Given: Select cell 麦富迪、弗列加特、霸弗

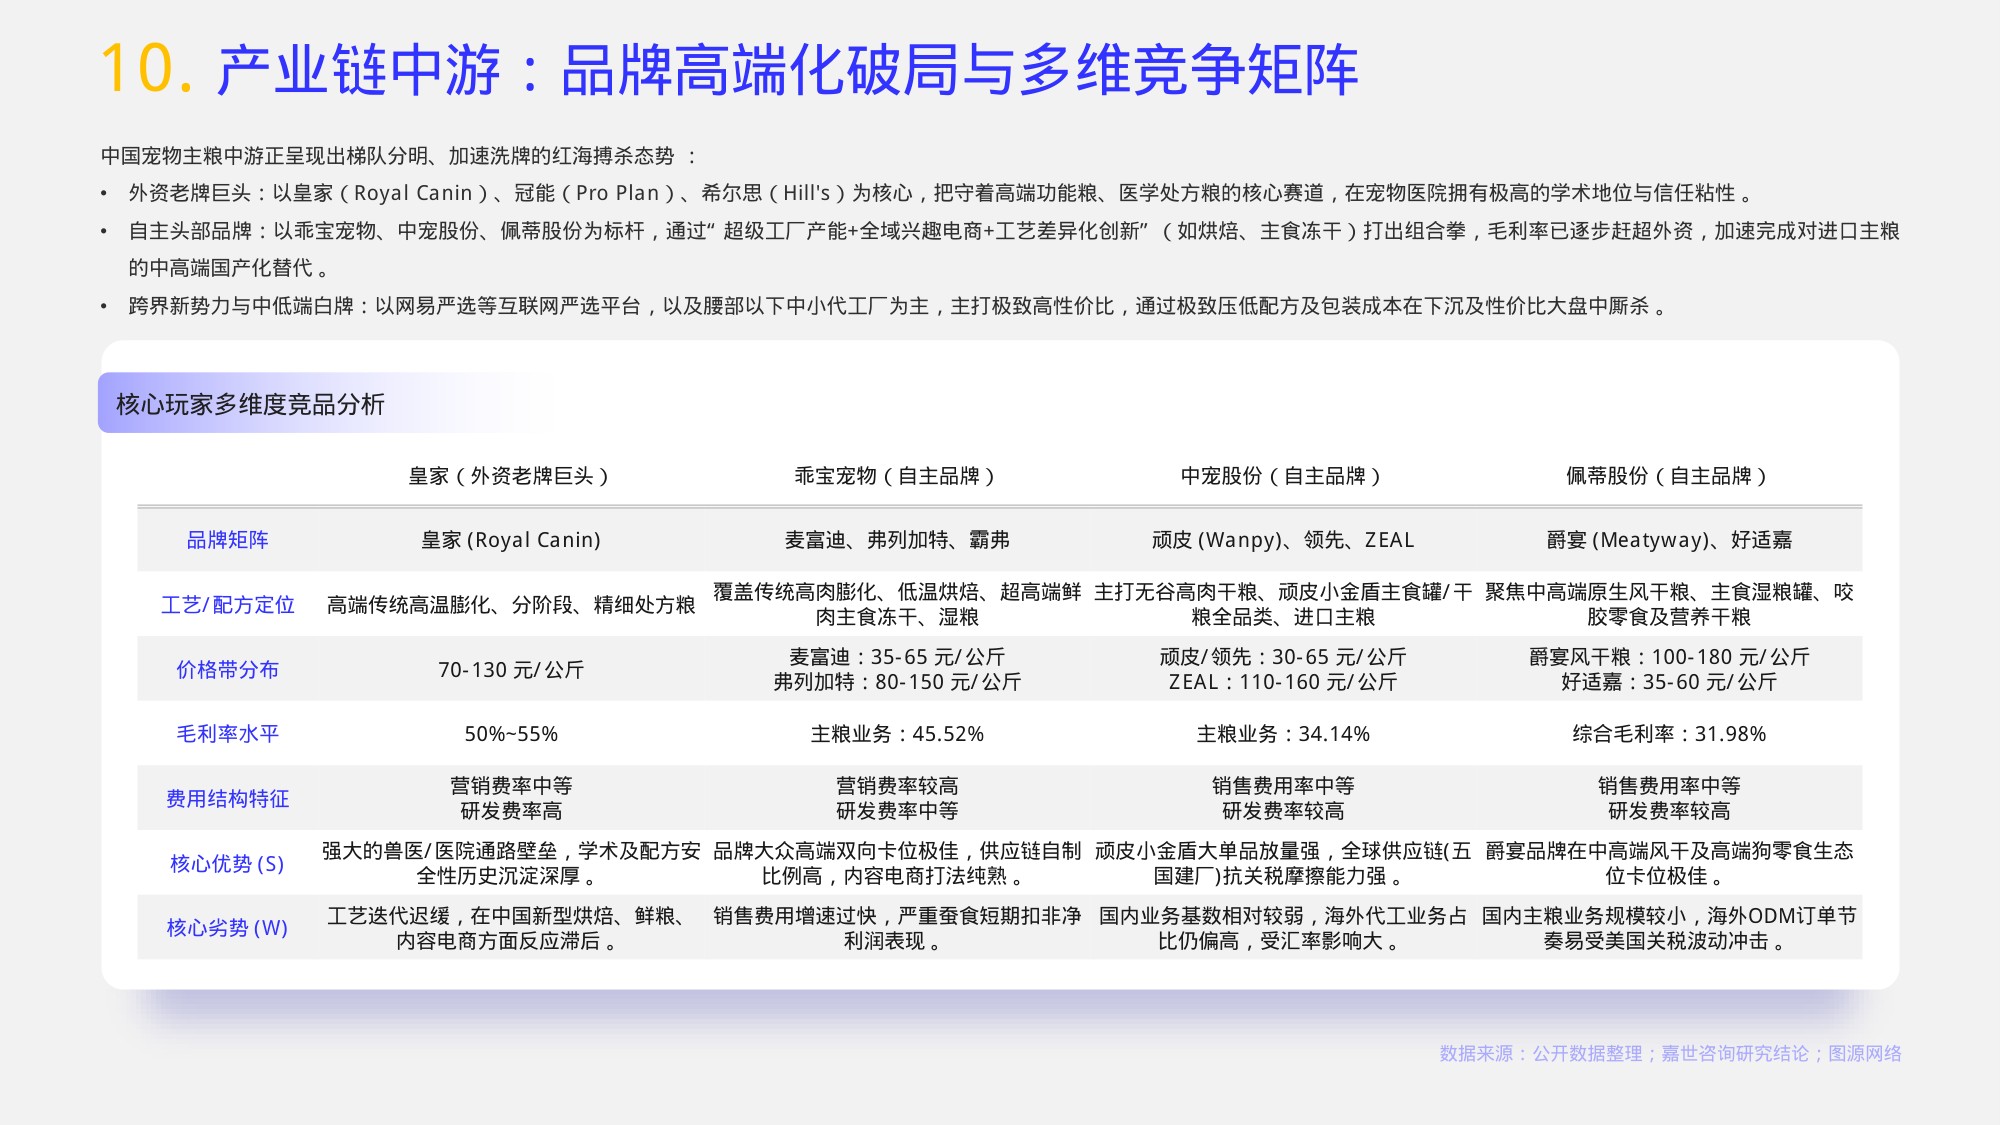Looking at the screenshot, I should (x=897, y=540).
